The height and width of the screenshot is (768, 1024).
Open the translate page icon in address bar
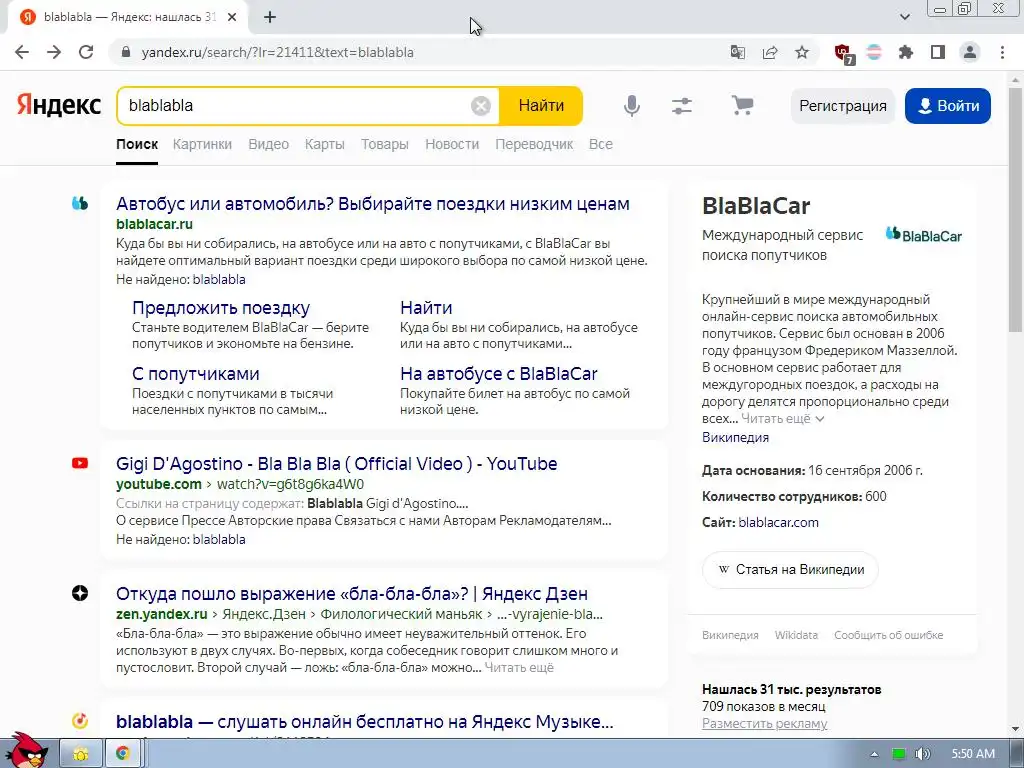738,52
